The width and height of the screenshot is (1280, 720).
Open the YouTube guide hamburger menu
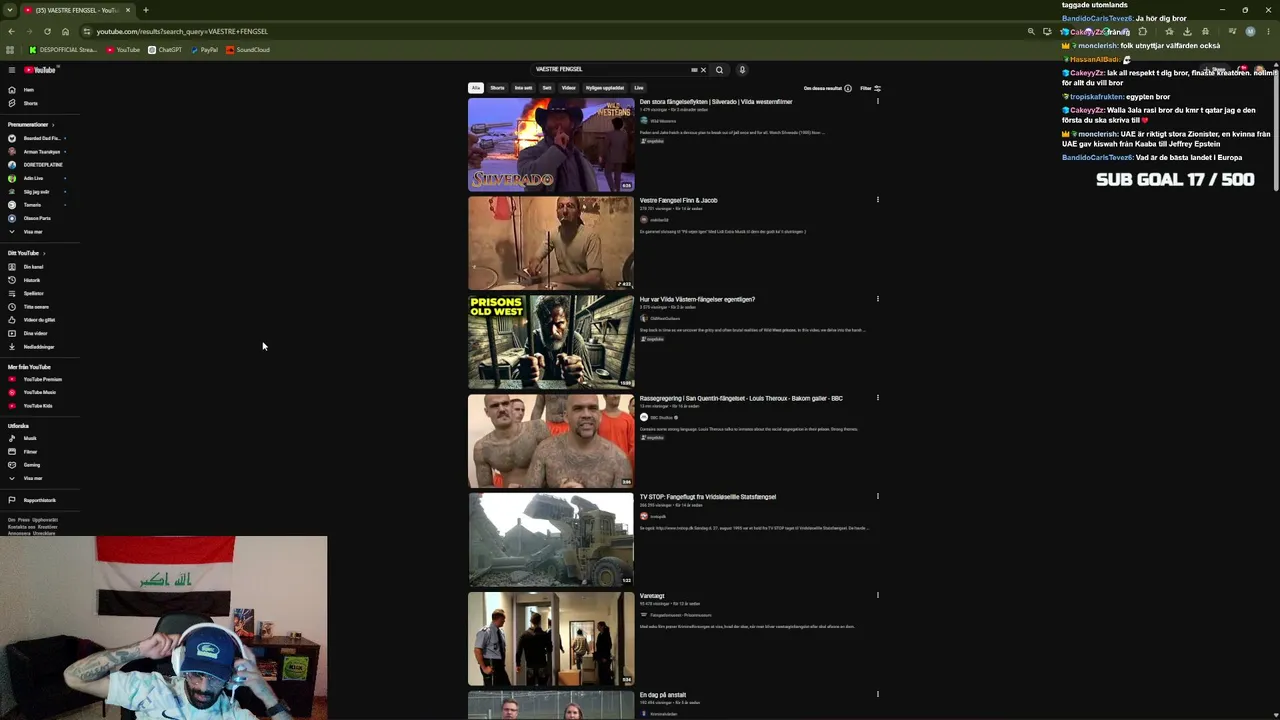pyautogui.click(x=12, y=70)
